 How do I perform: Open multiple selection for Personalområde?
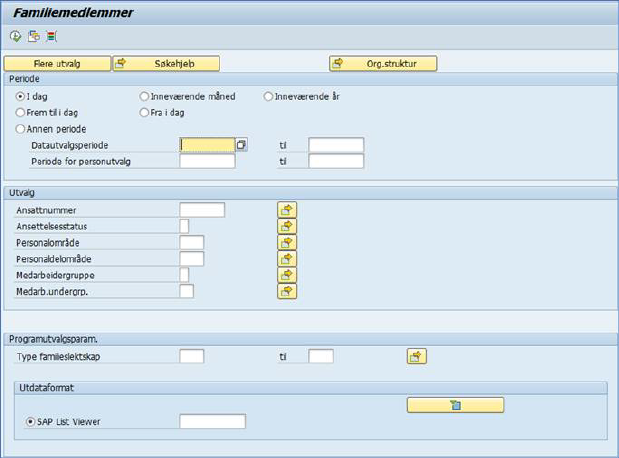tap(287, 242)
